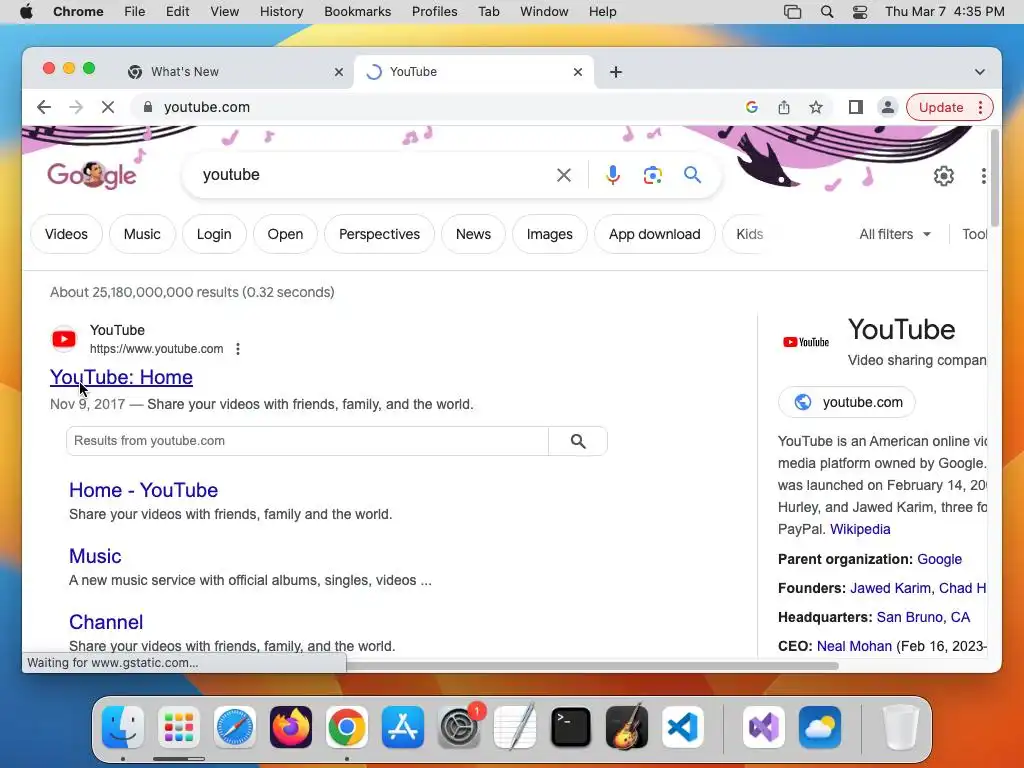Image resolution: width=1024 pixels, height=768 pixels.
Task: Close the What's New tab
Action: [339, 72]
